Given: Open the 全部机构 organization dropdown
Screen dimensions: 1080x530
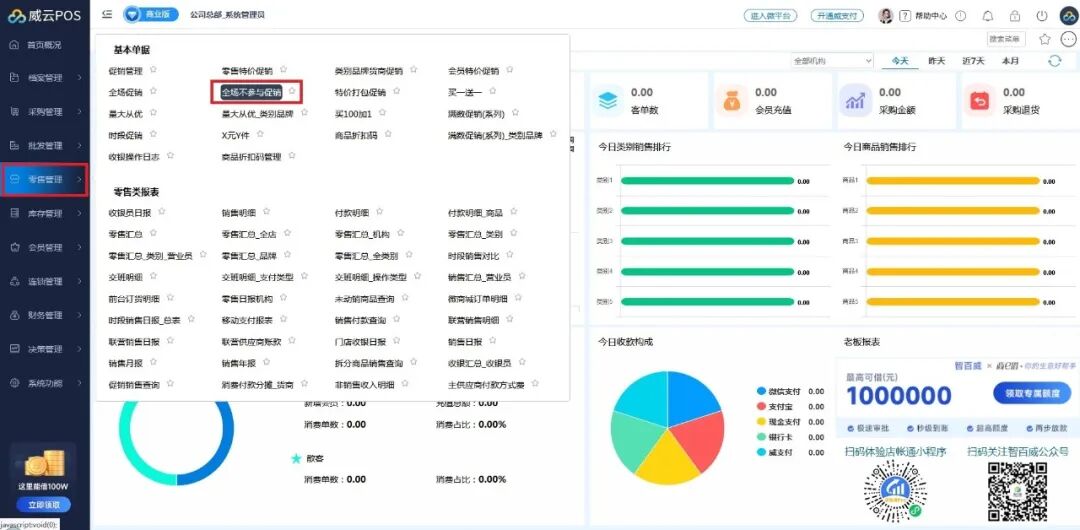Looking at the screenshot, I should 832,61.
